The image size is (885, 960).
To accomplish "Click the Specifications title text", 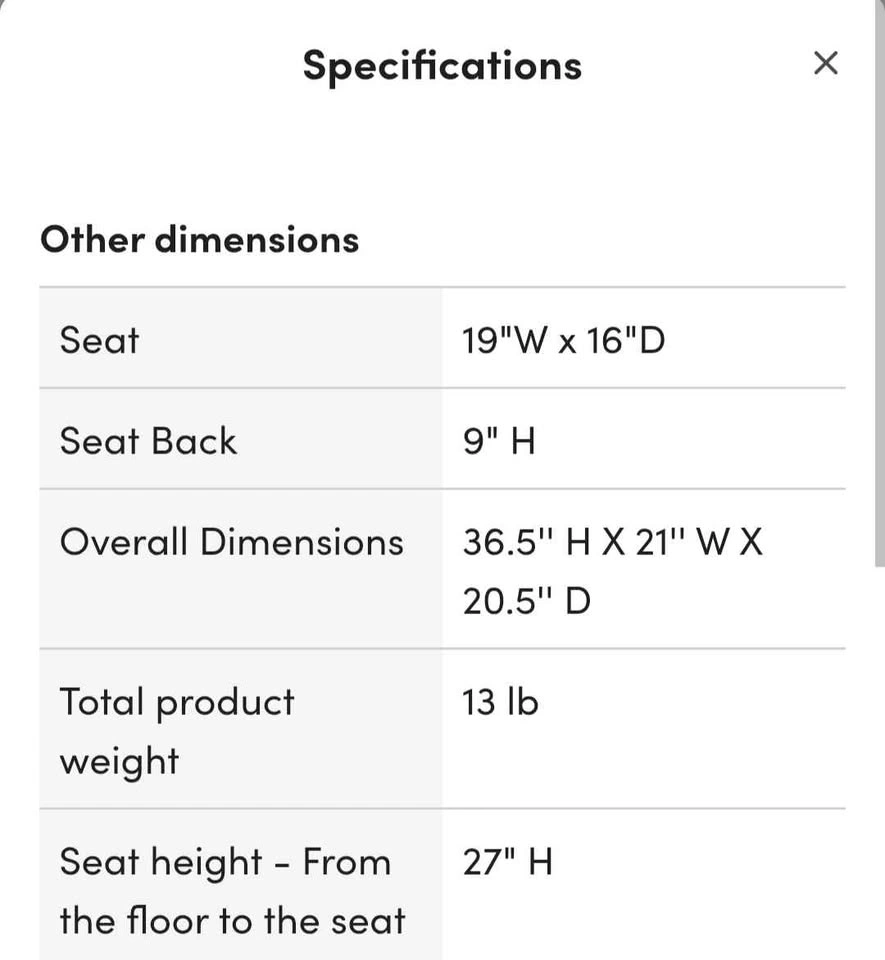I will click(442, 66).
